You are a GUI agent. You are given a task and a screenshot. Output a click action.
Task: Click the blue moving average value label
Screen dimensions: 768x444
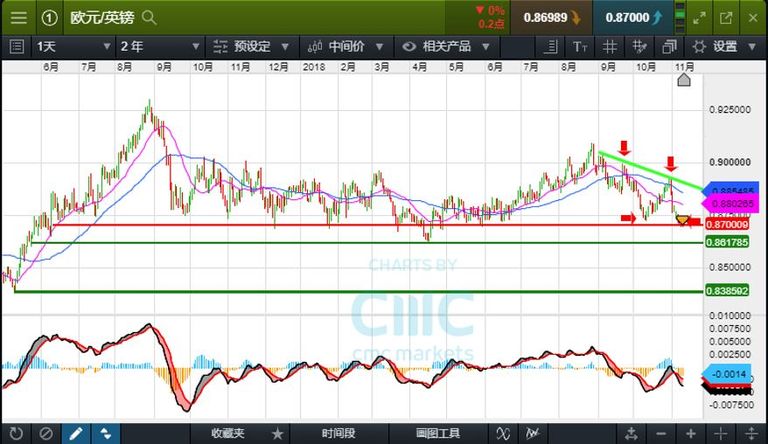[730, 189]
